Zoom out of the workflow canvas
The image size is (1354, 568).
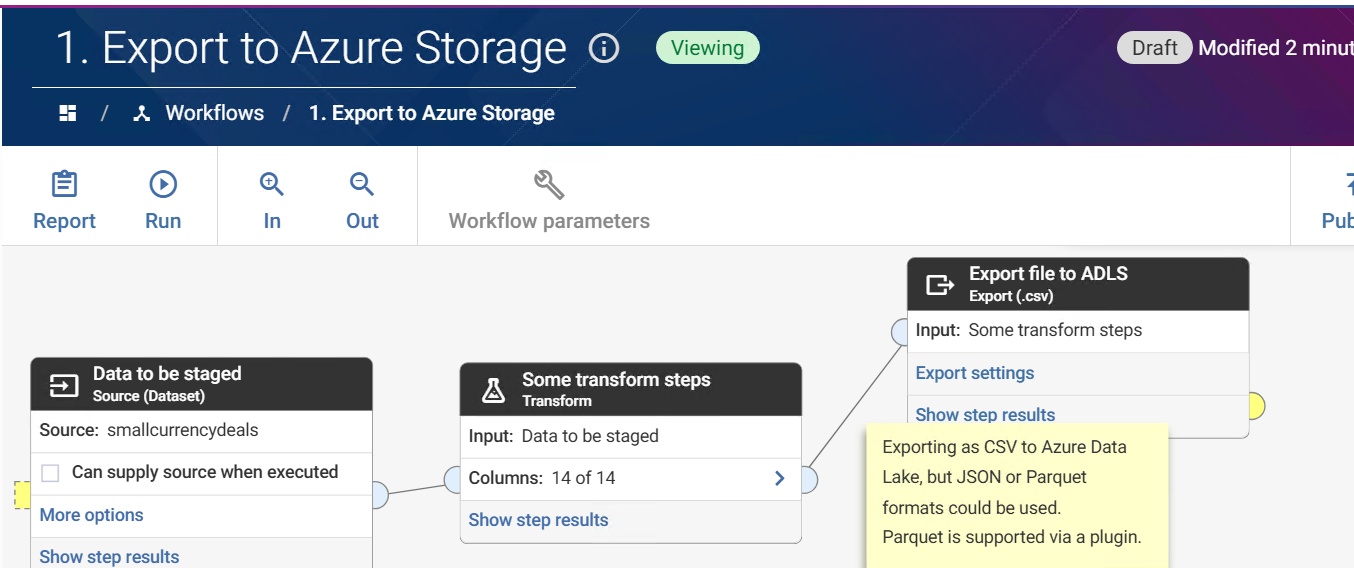(x=362, y=185)
